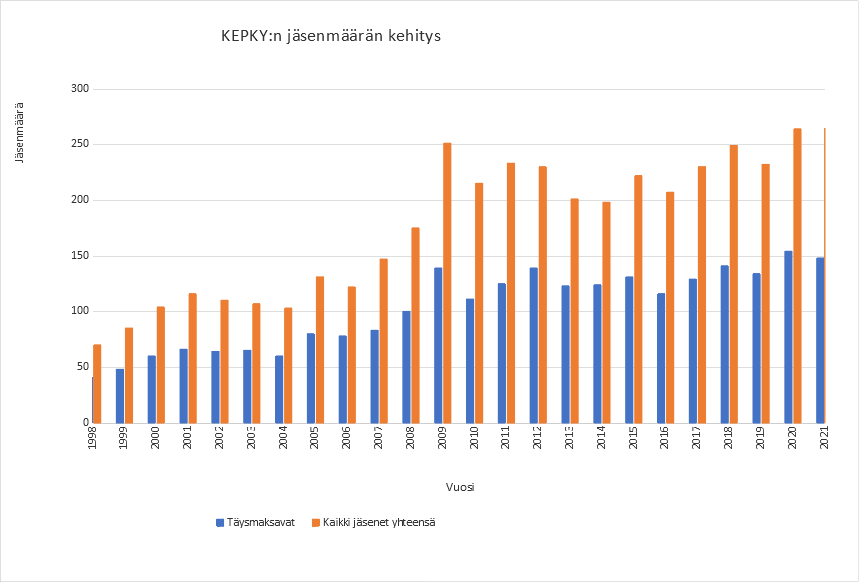Click the 2019 year label
This screenshot has width=859, height=582.
click(760, 437)
